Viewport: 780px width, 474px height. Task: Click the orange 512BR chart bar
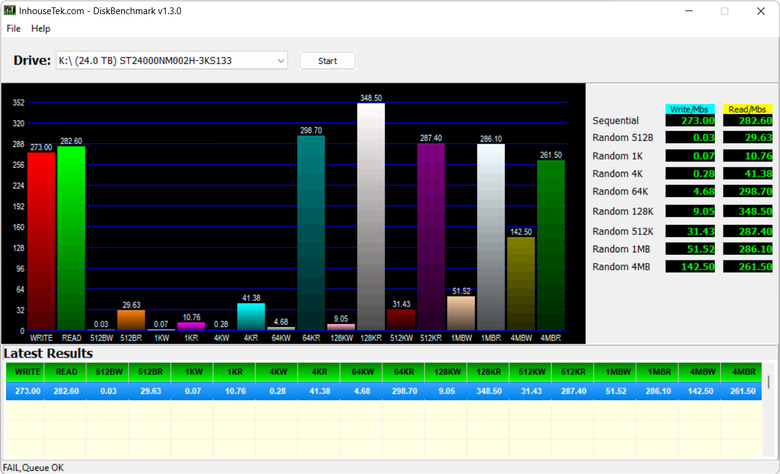pos(131,320)
